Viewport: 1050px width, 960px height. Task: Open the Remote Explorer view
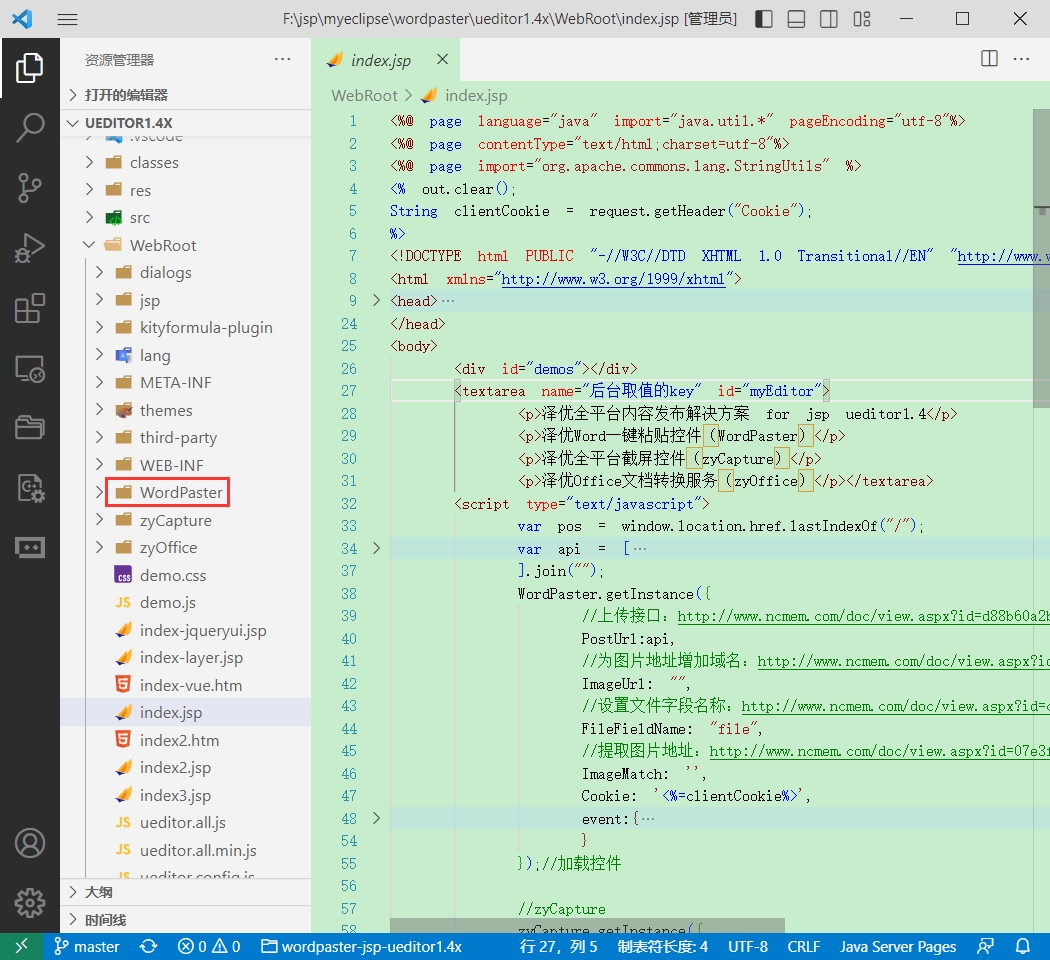click(x=30, y=369)
